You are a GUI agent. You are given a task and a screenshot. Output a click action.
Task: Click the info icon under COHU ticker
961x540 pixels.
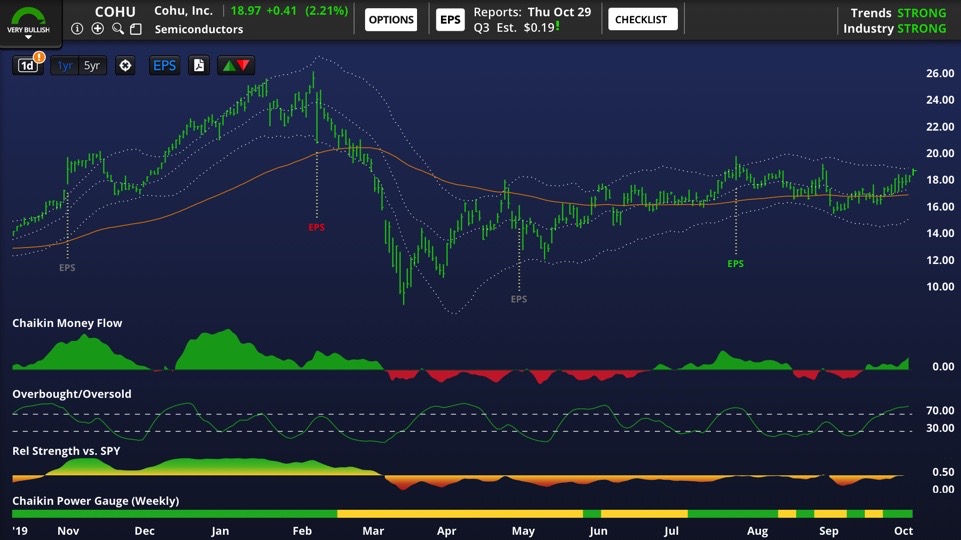pos(78,29)
